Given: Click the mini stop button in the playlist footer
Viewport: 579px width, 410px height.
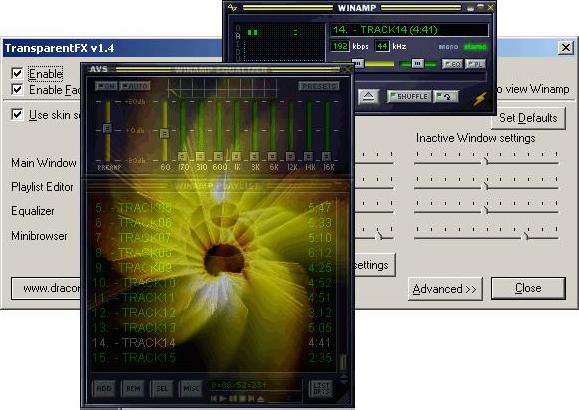Looking at the screenshot, I should click(x=242, y=399).
